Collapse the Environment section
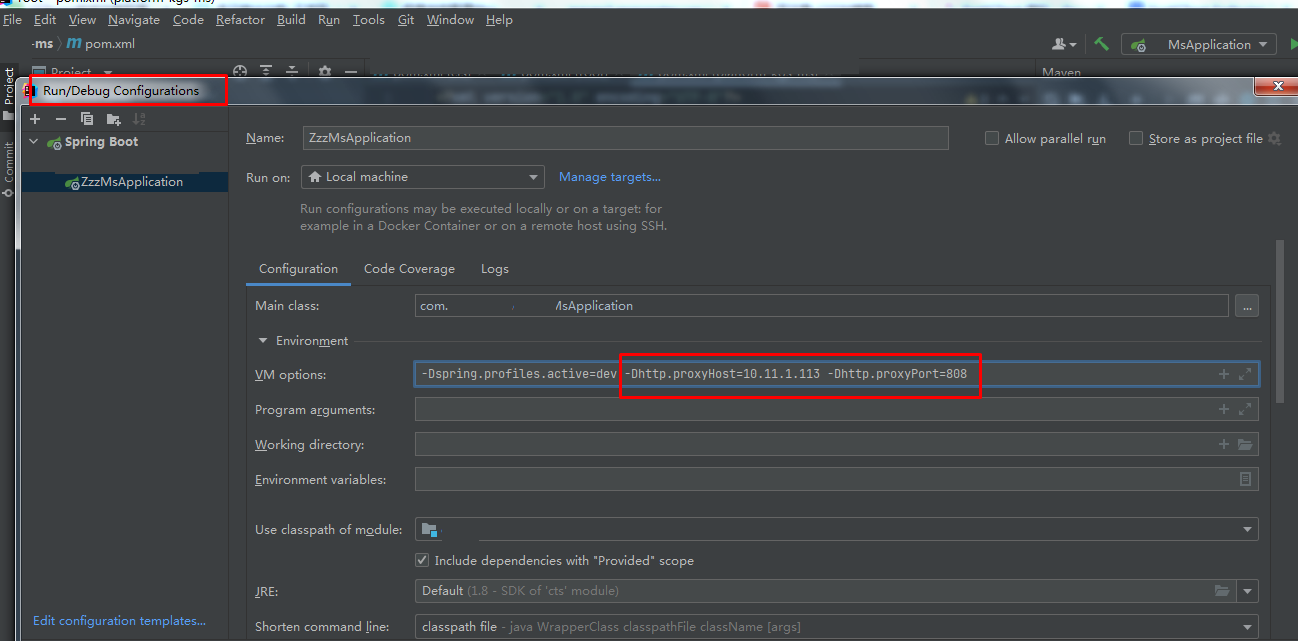Screen dimensions: 1298x641 click(264, 341)
